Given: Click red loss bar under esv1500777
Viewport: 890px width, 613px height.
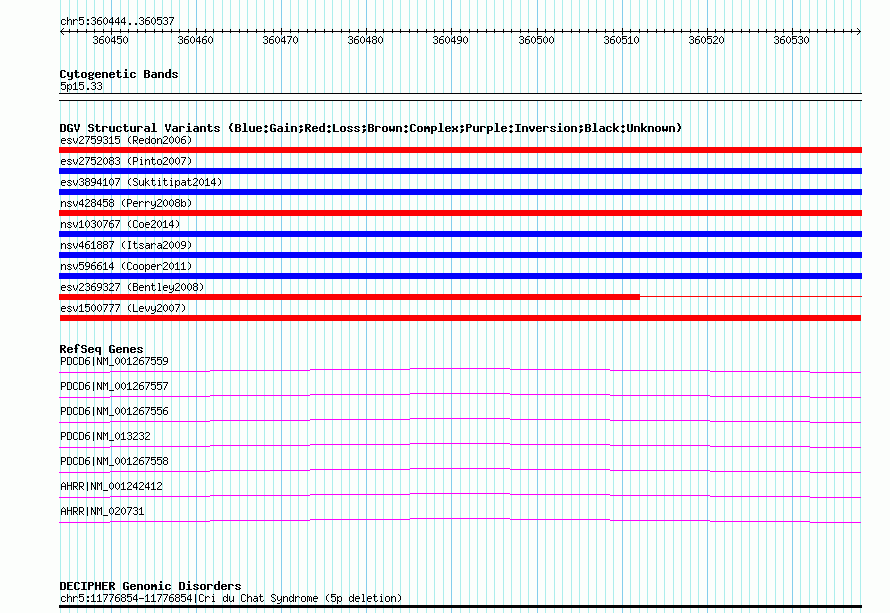Looking at the screenshot, I should (460, 318).
